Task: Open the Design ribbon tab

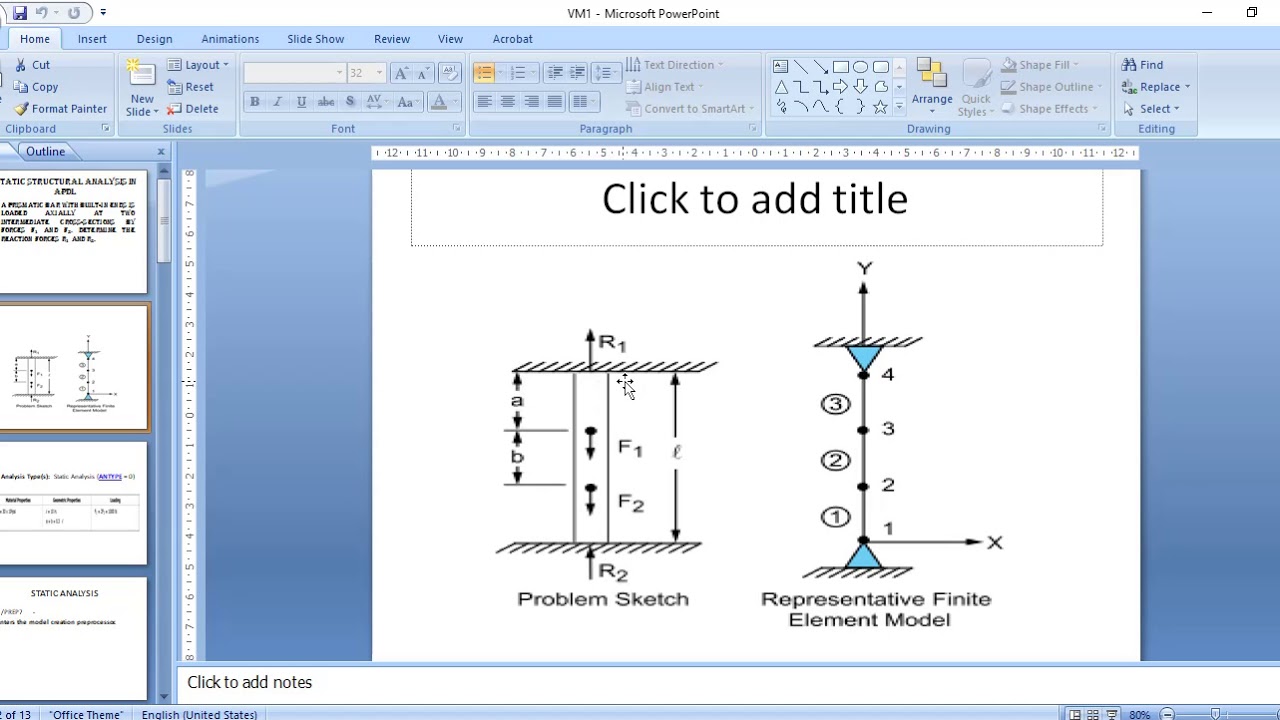Action: tap(154, 39)
